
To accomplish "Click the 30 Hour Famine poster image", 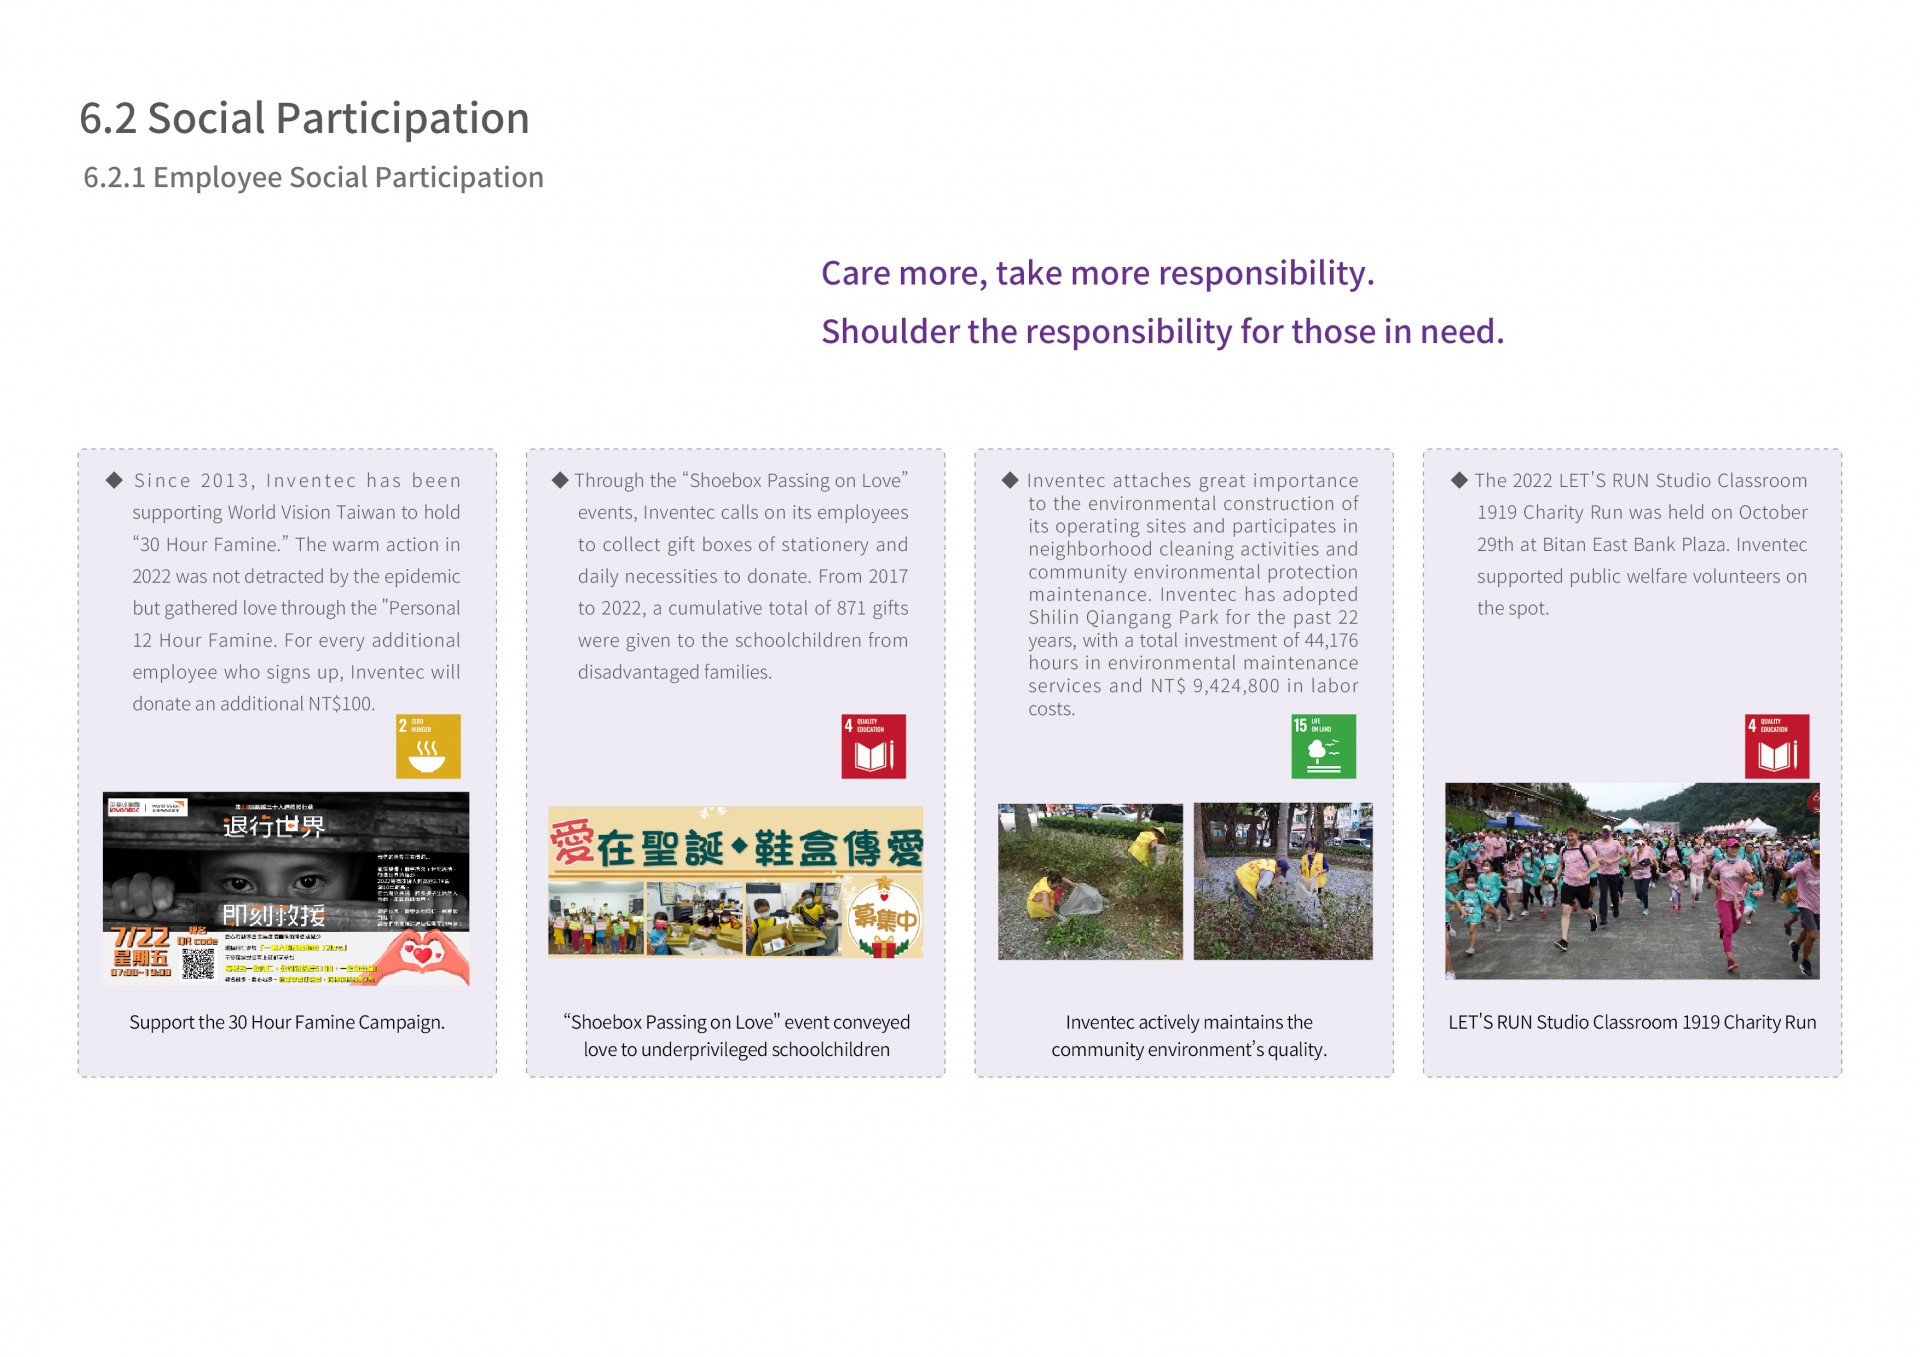I will [x=286, y=889].
